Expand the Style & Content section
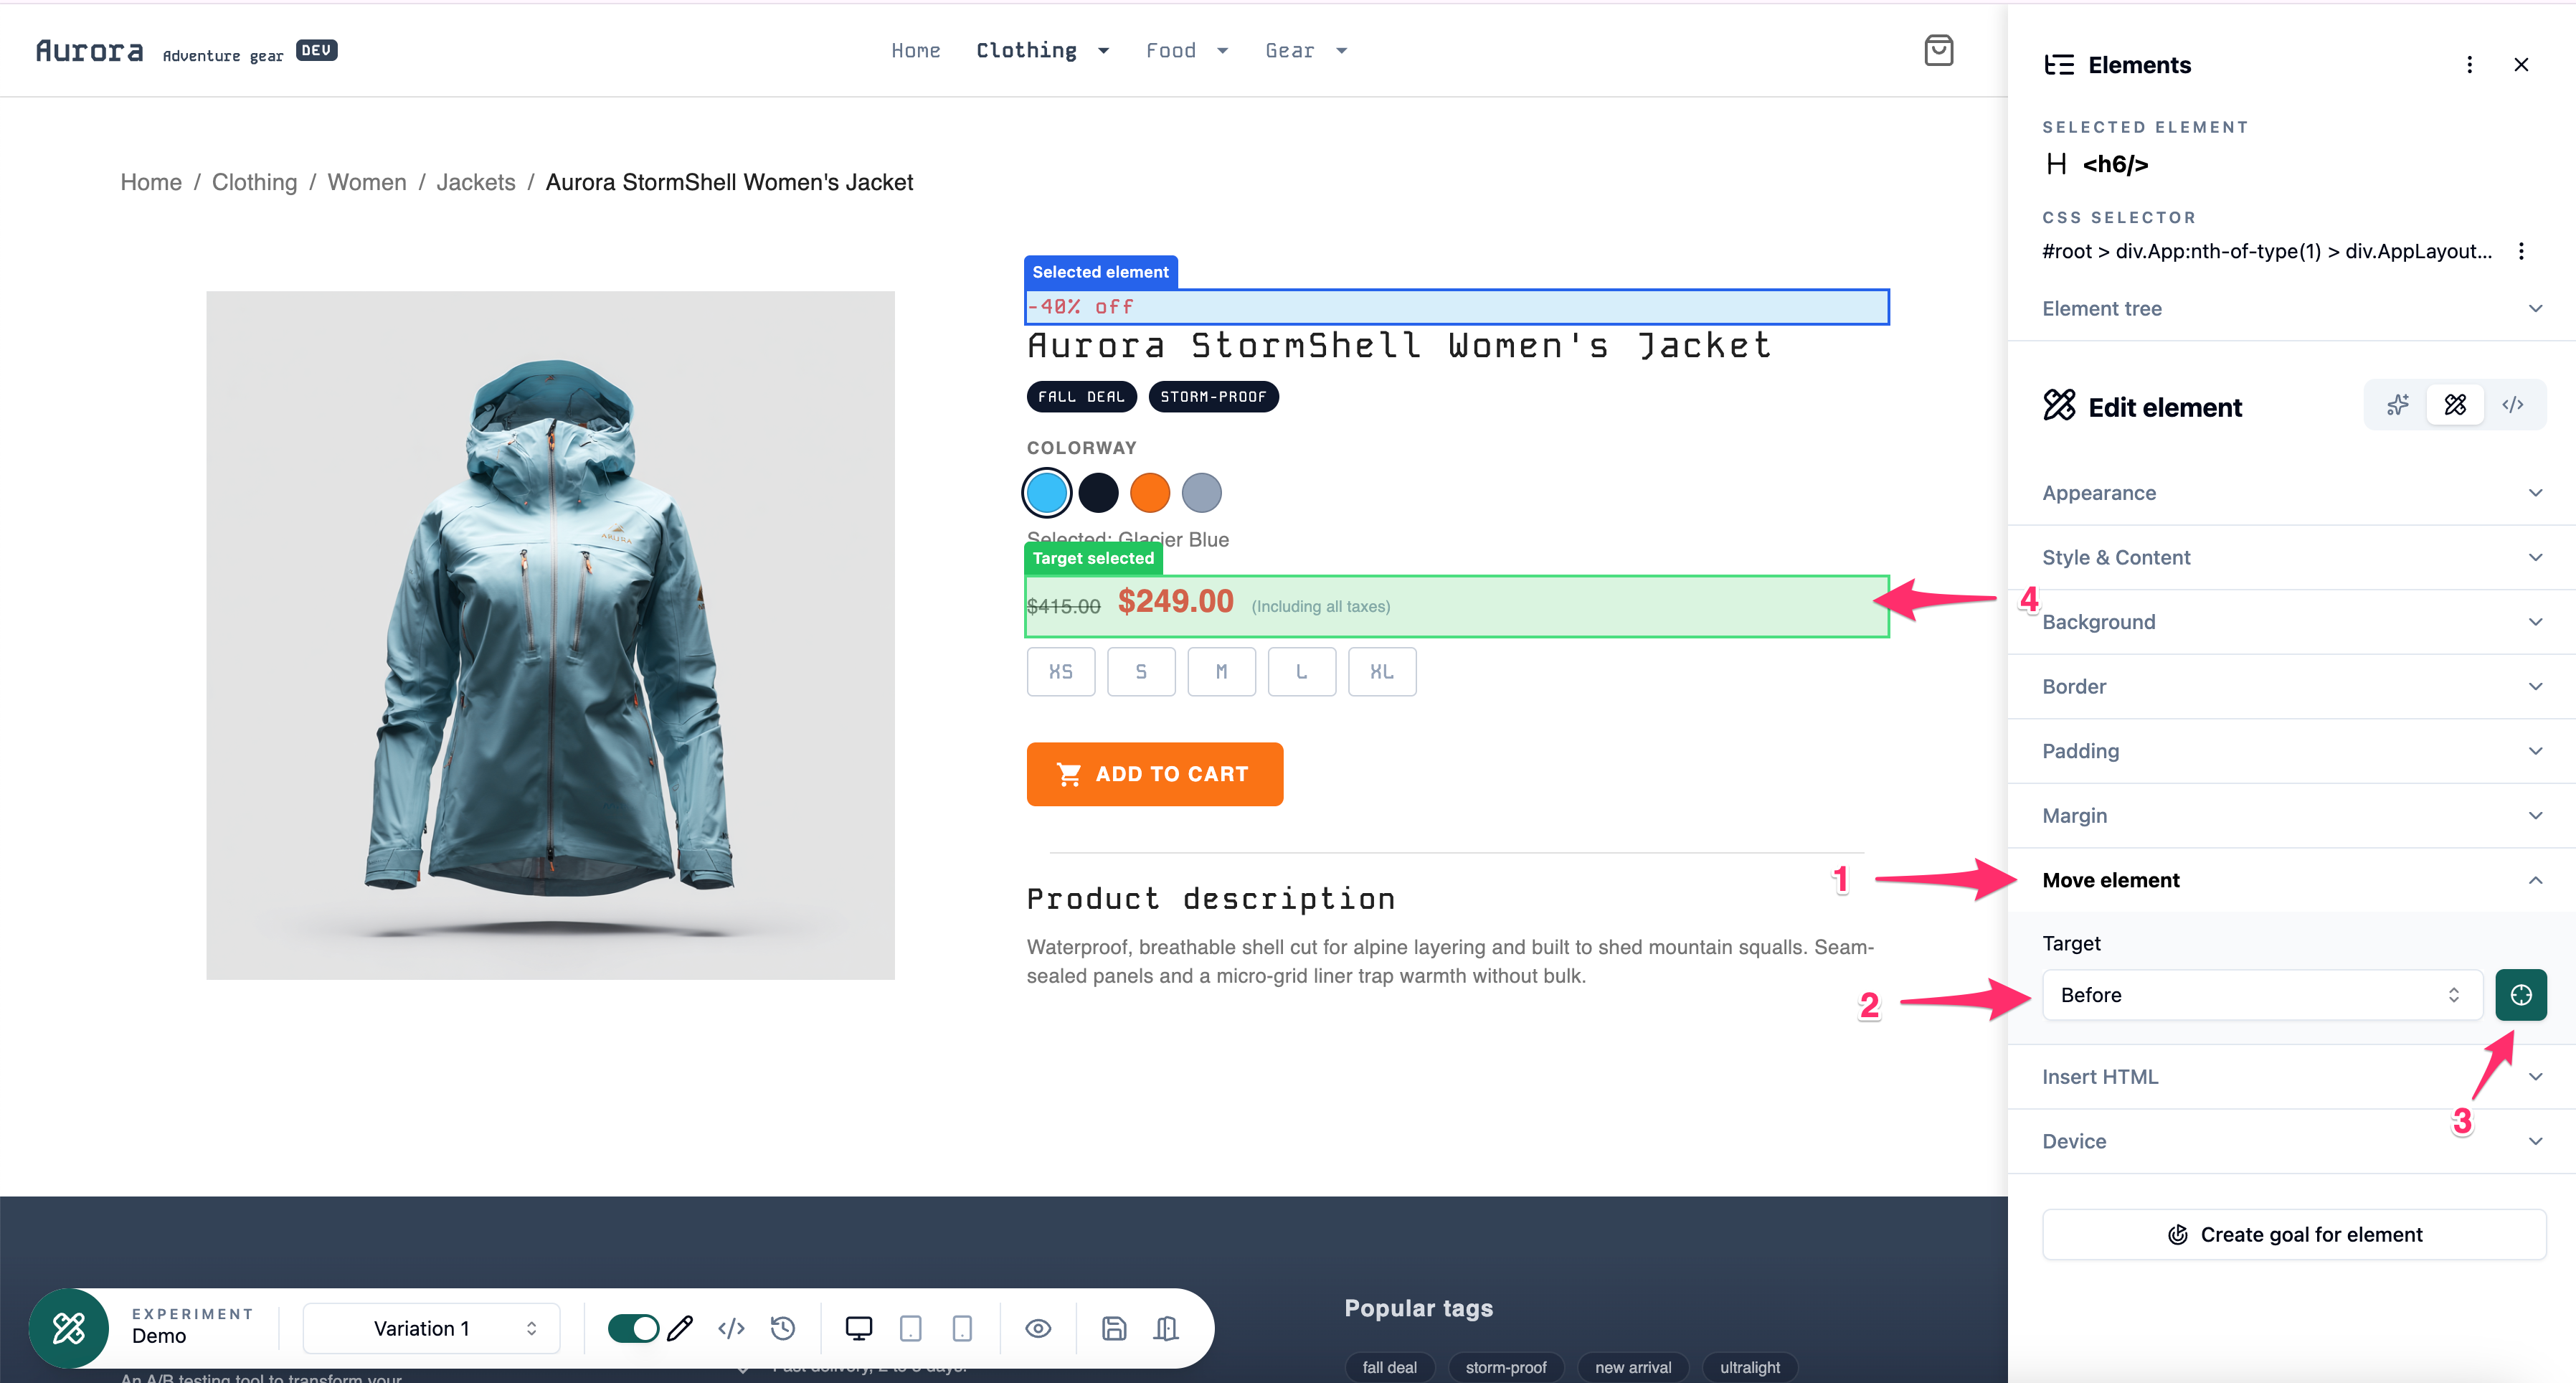Image resolution: width=2576 pixels, height=1383 pixels. pyautogui.click(x=2291, y=557)
